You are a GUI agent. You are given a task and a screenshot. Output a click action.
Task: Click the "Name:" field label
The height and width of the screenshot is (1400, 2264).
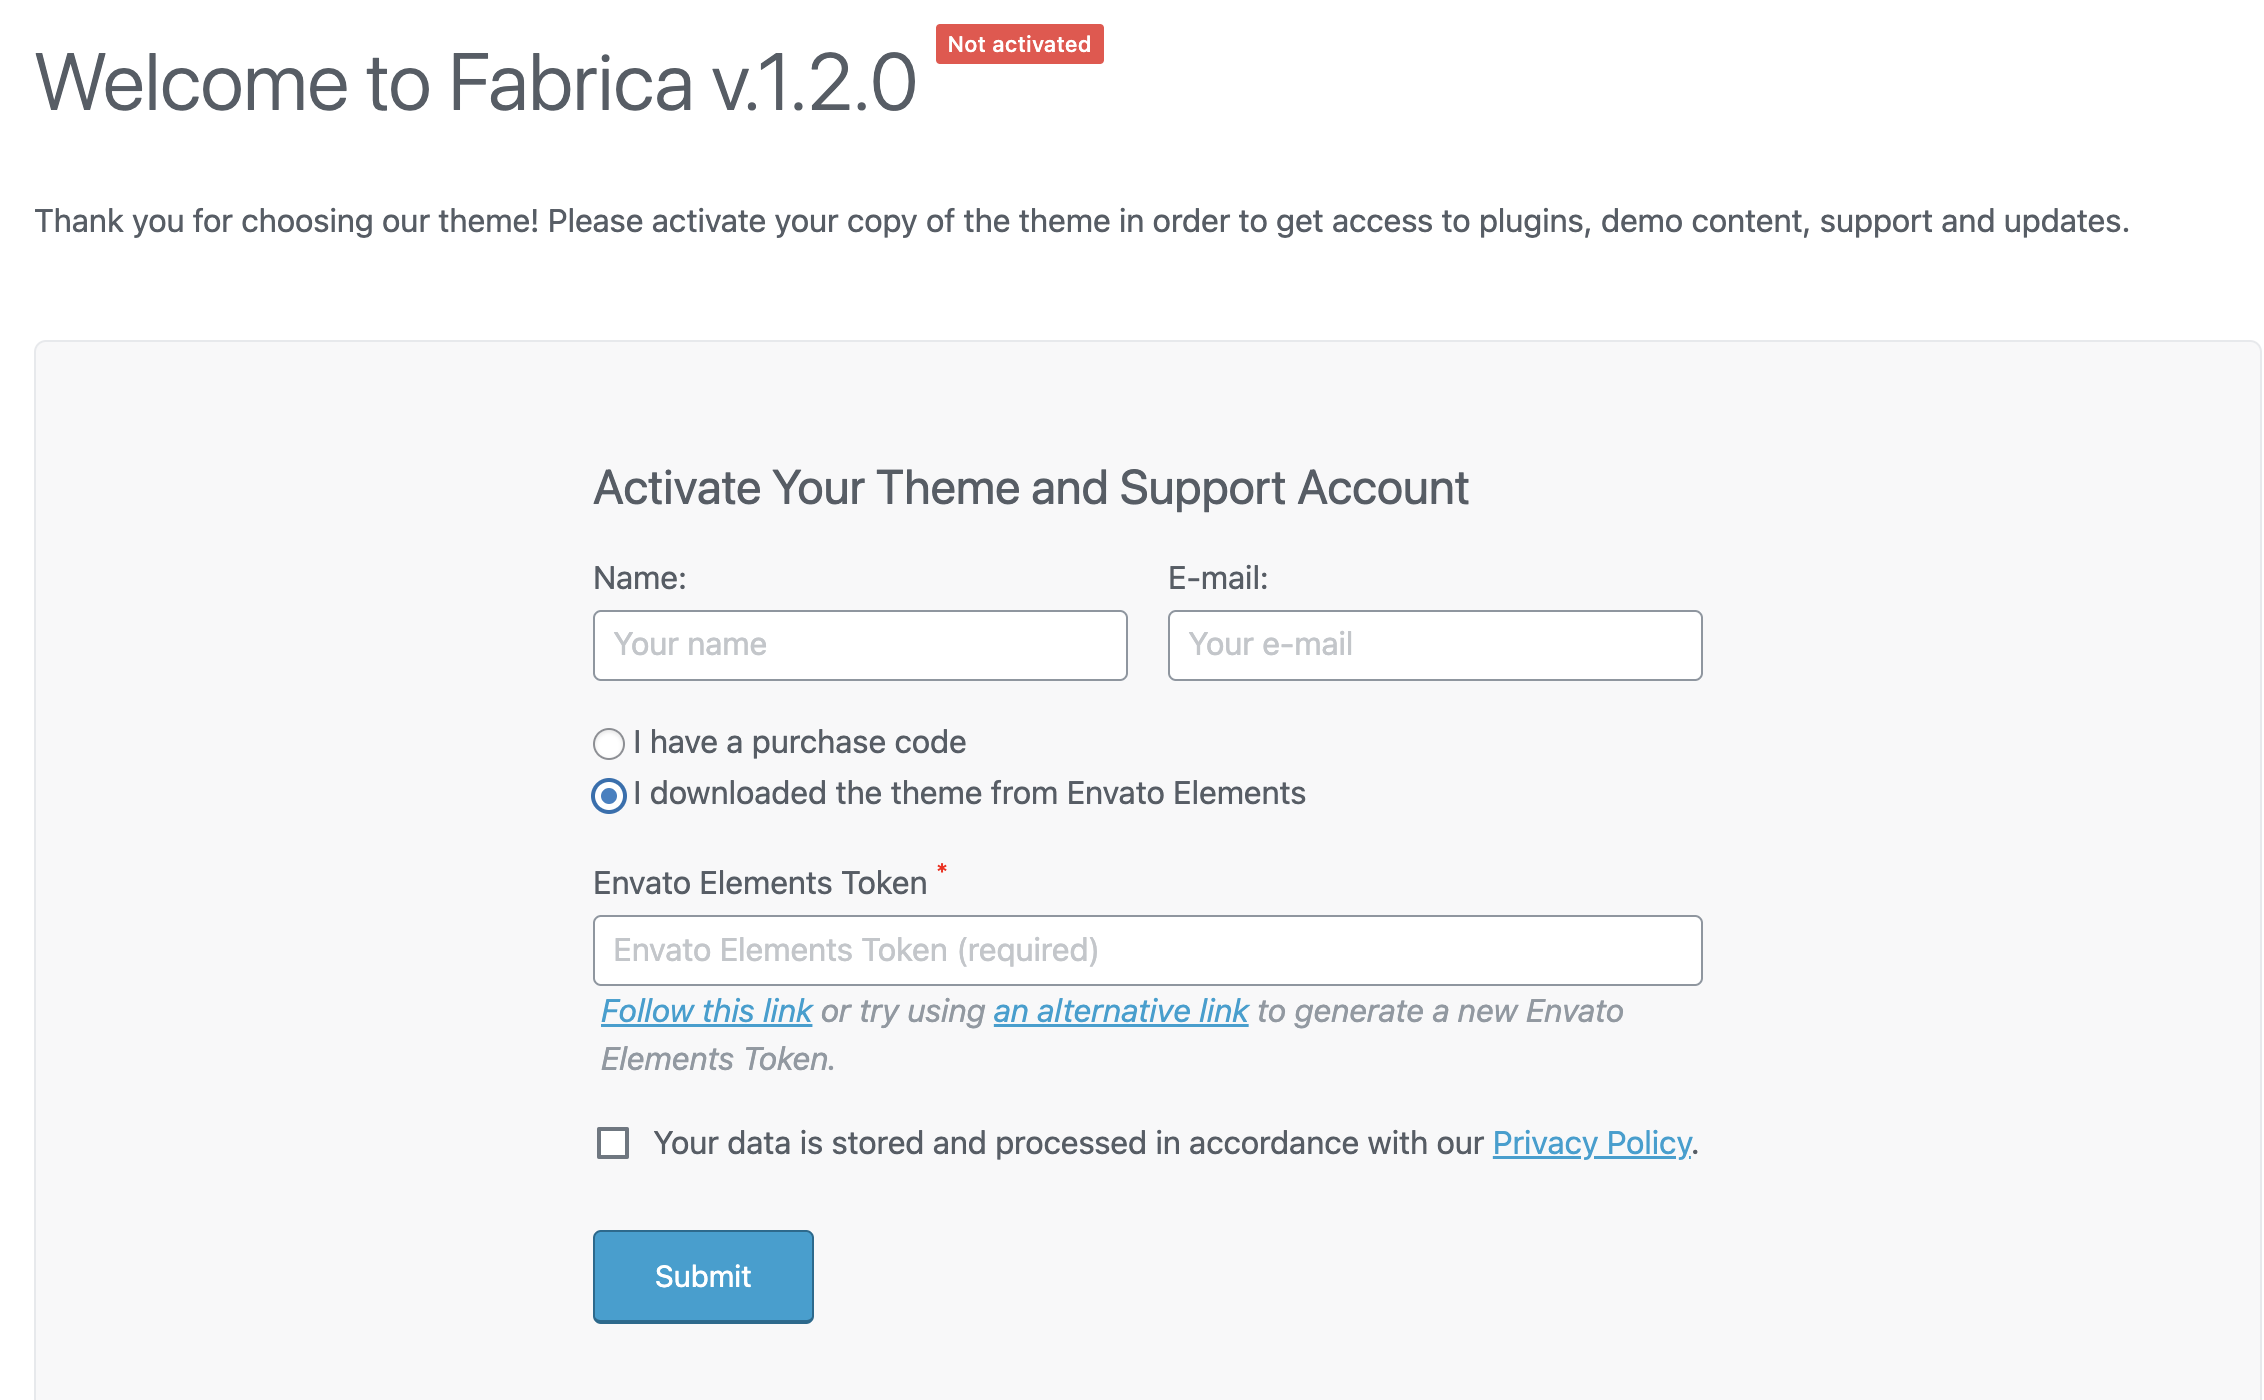(x=639, y=579)
